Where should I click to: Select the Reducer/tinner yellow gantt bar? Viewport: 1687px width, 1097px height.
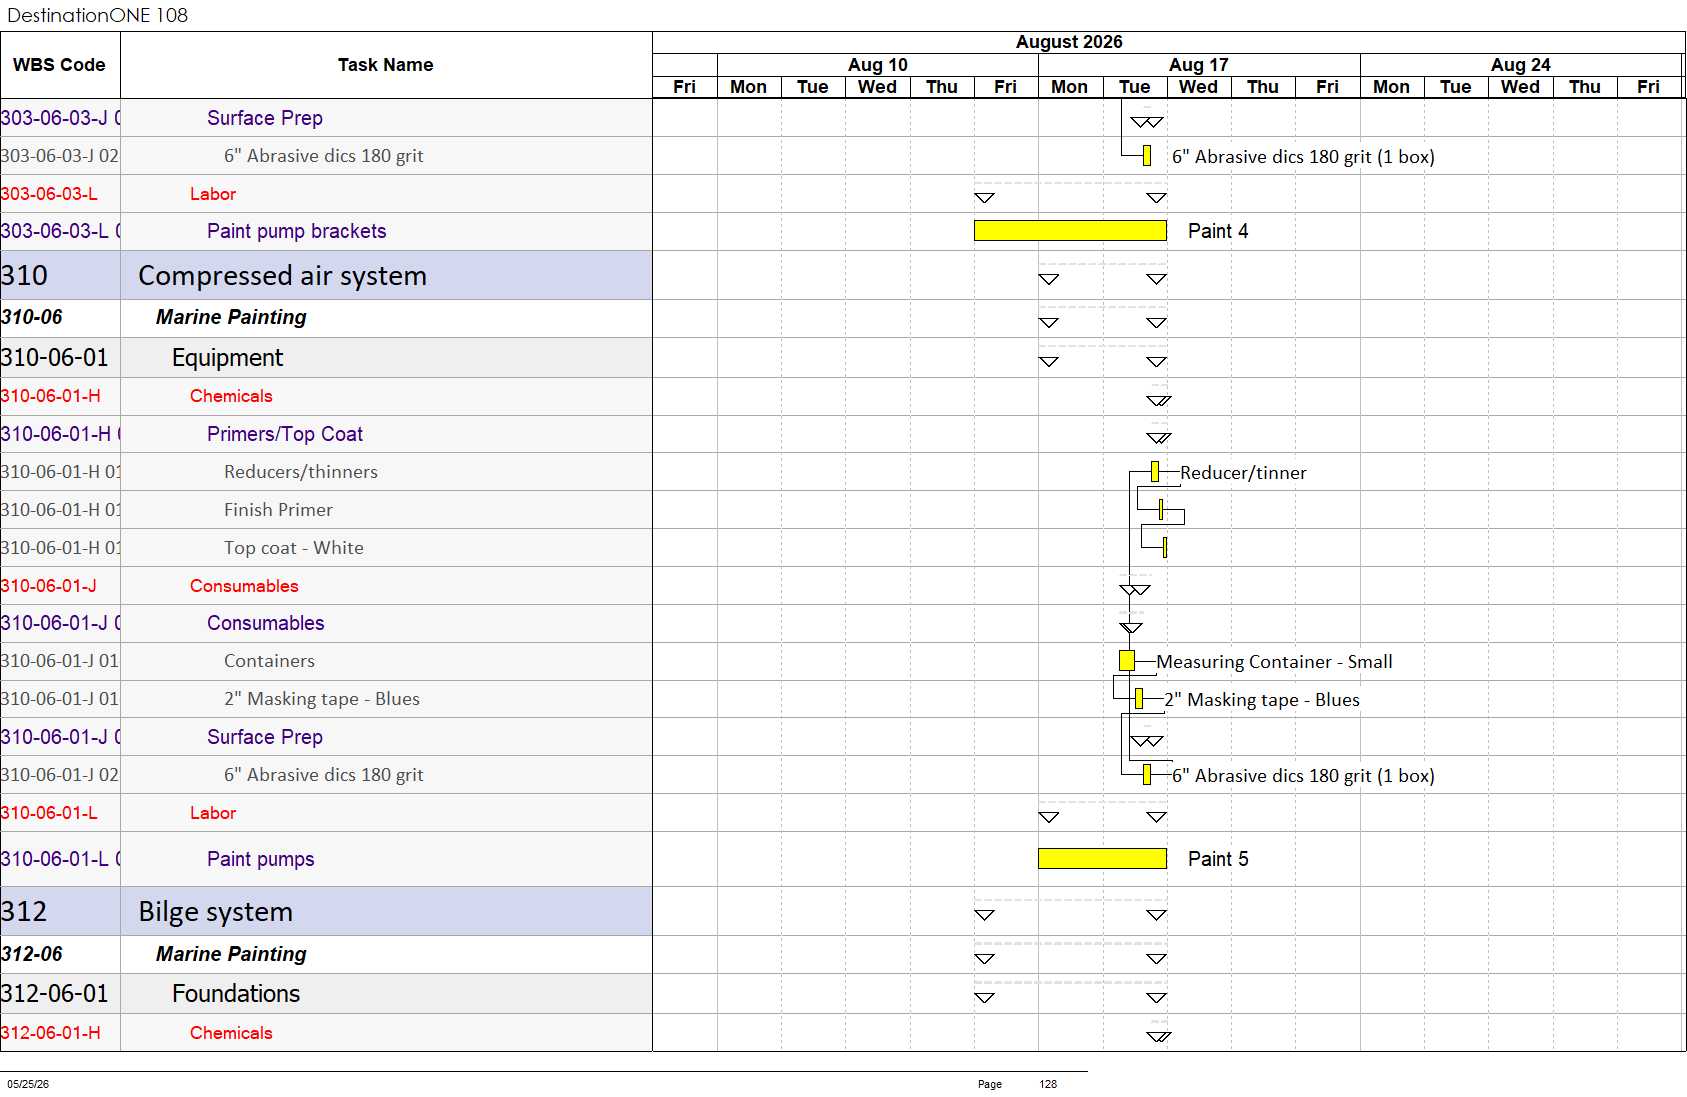[1155, 472]
